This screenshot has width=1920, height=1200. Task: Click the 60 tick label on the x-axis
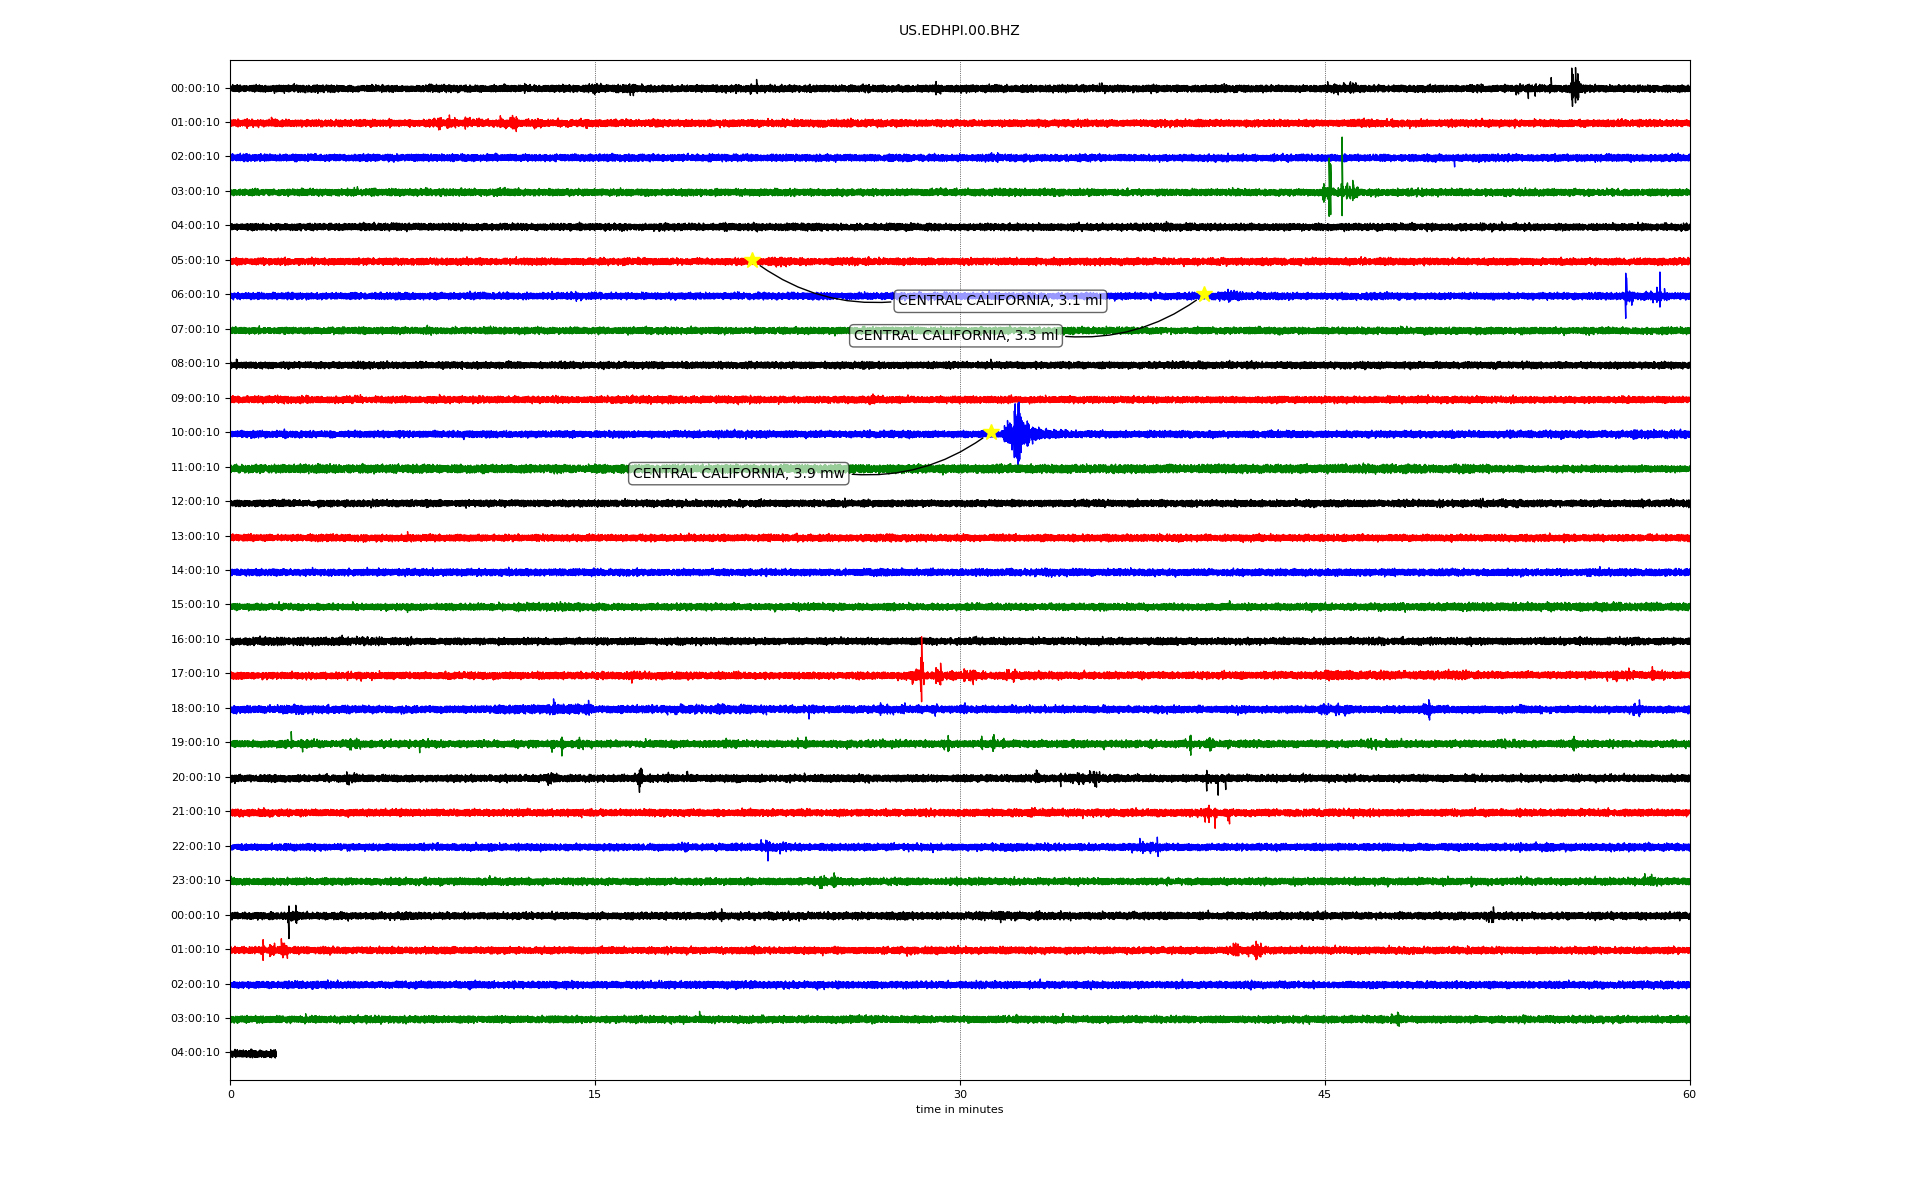[x=1688, y=1094]
